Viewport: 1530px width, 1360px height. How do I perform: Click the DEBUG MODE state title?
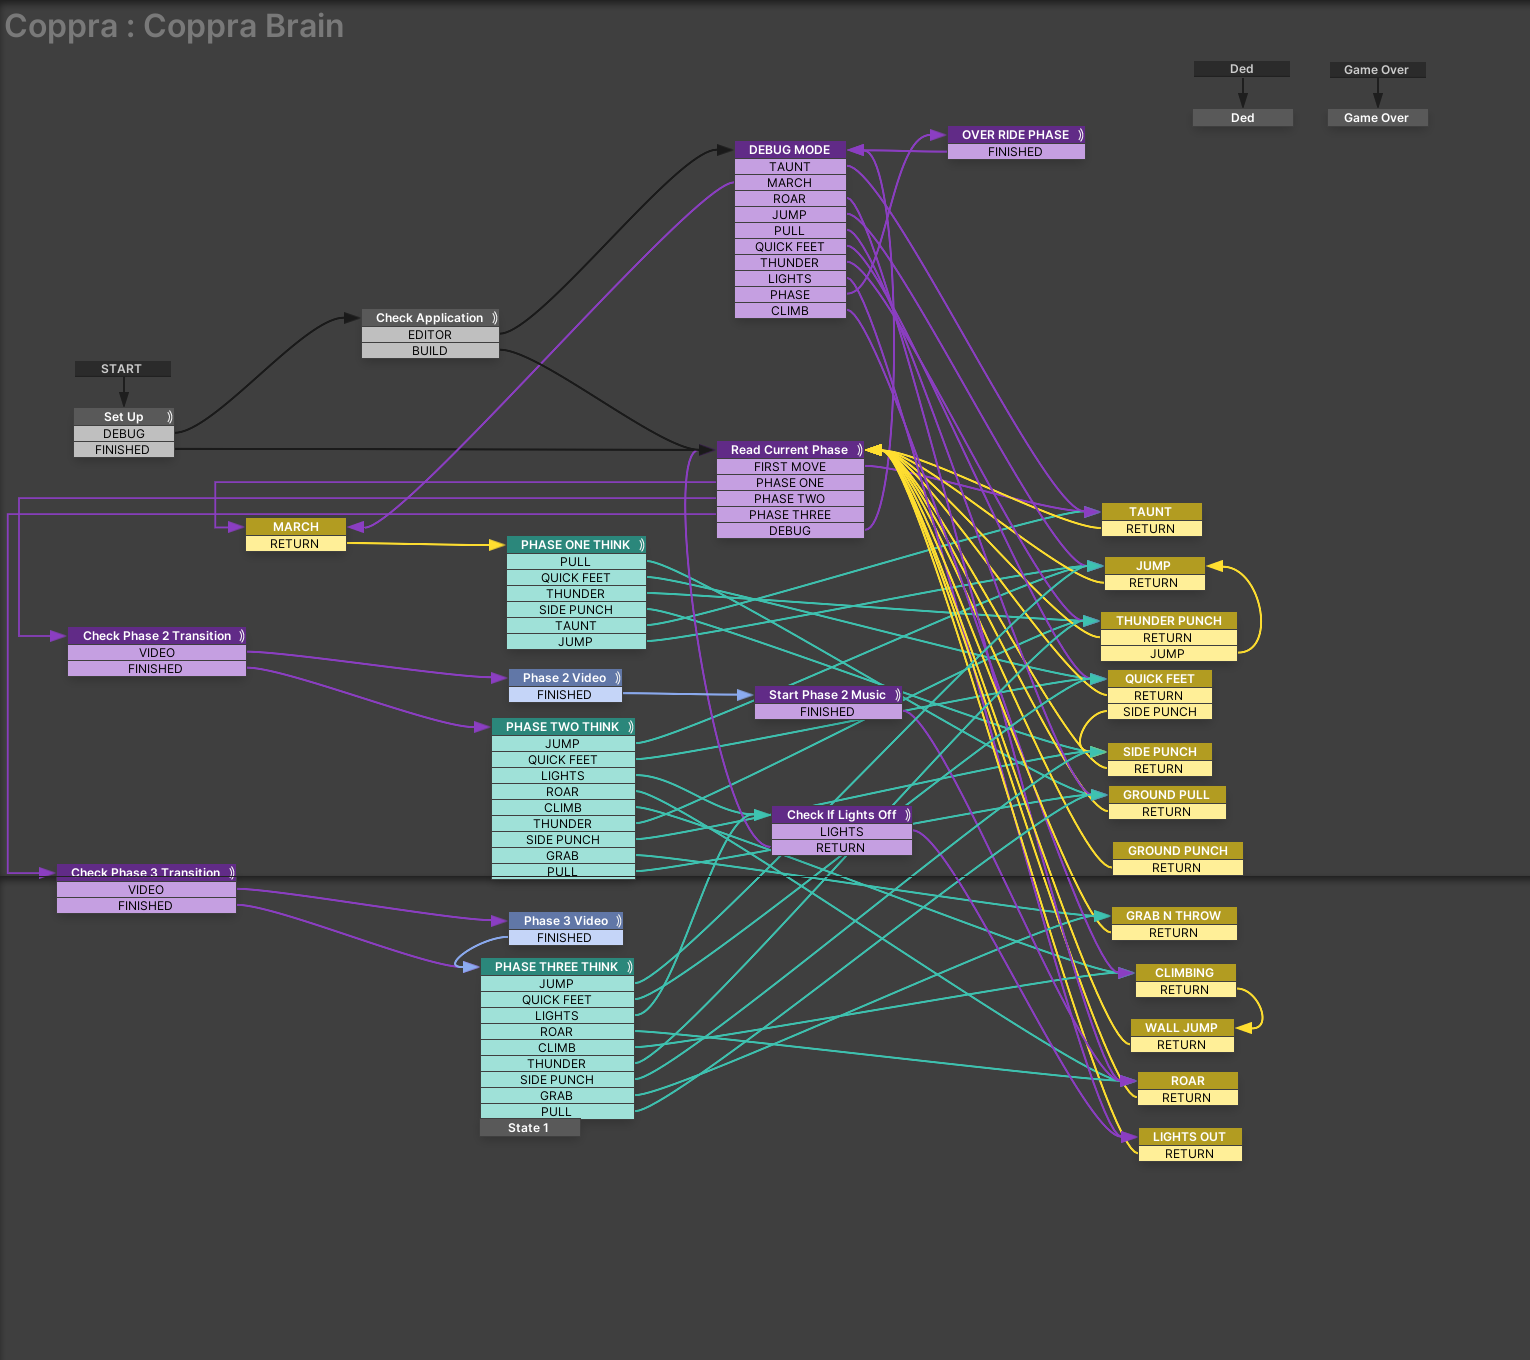point(789,150)
